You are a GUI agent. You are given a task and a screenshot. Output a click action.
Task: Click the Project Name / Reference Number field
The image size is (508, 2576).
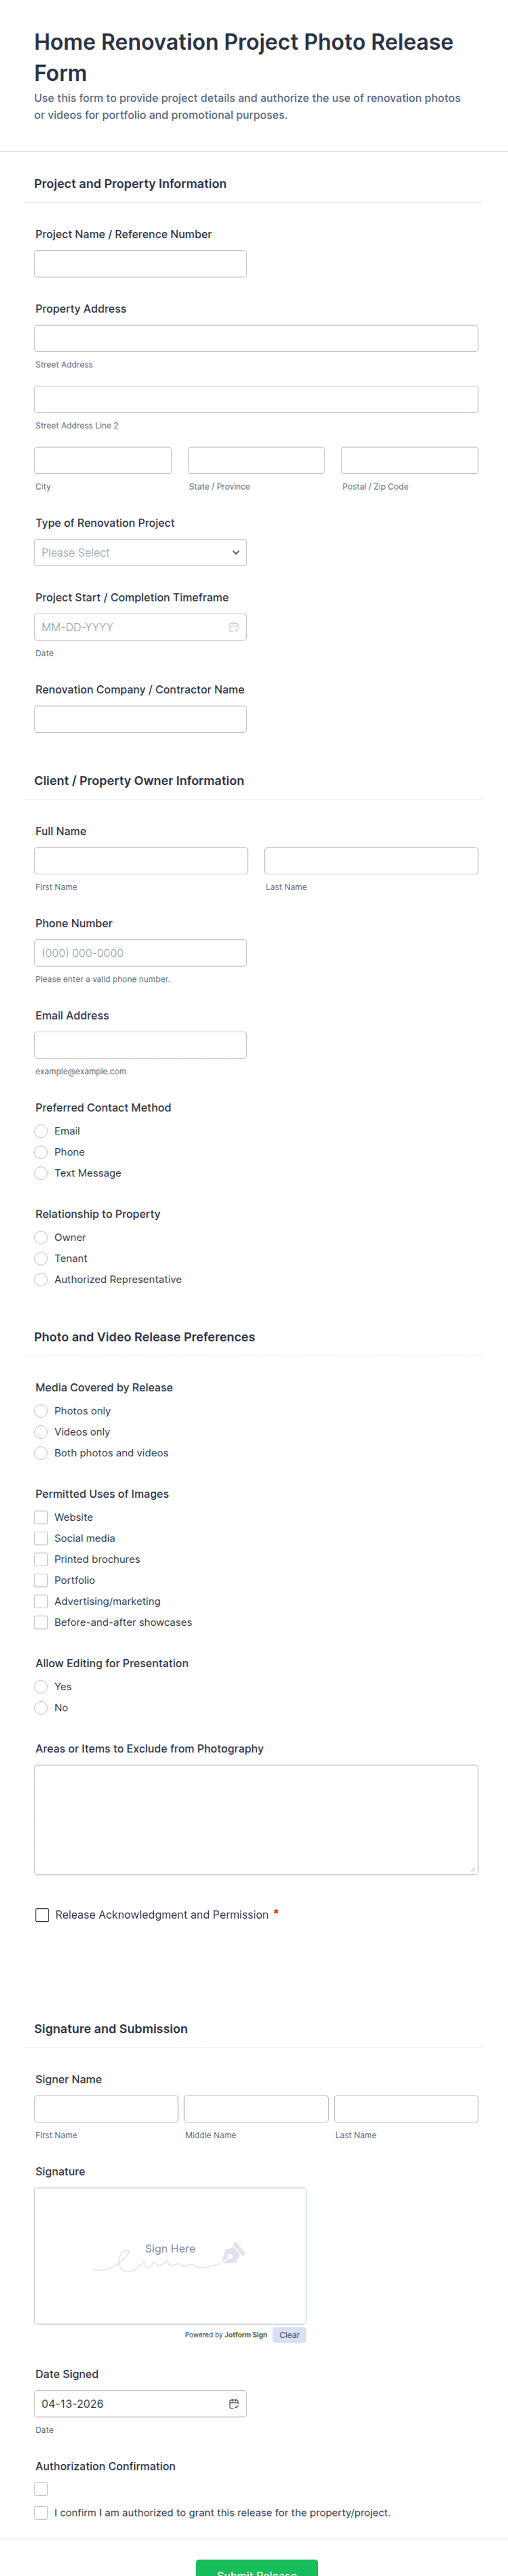pyautogui.click(x=140, y=264)
